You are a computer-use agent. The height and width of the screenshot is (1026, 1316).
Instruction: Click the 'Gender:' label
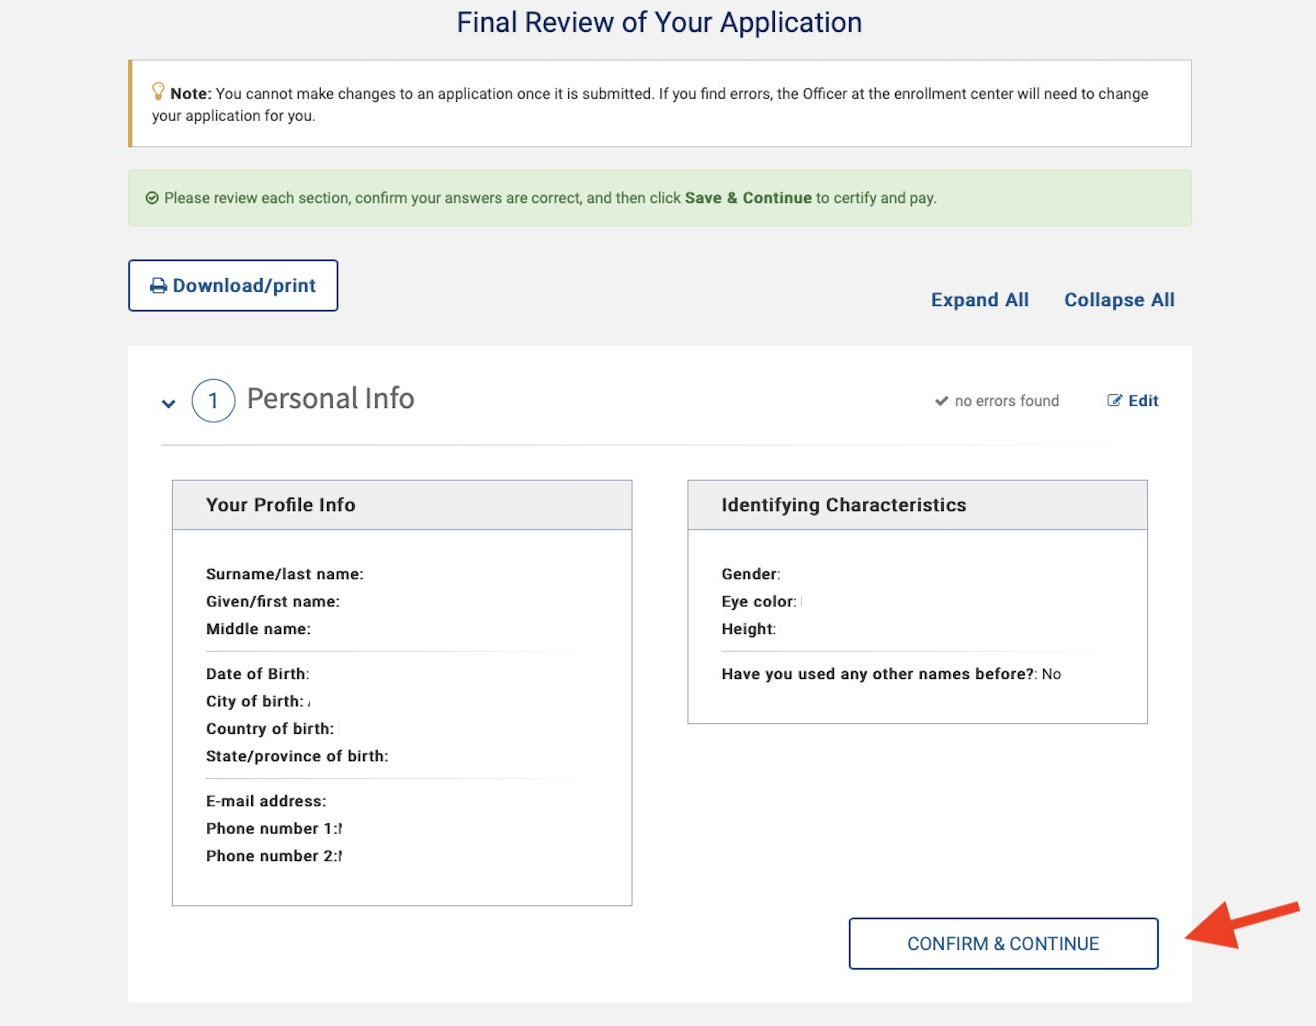[751, 574]
